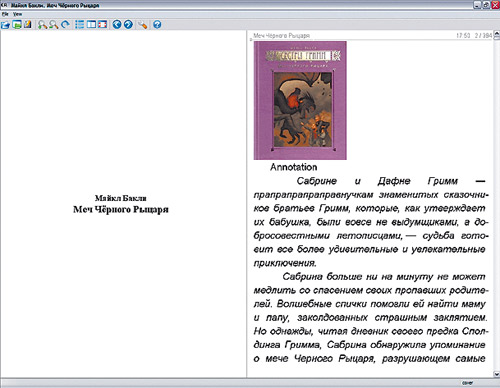Toggle the two-page view icon
This screenshot has height=388, width=500.
coord(91,25)
